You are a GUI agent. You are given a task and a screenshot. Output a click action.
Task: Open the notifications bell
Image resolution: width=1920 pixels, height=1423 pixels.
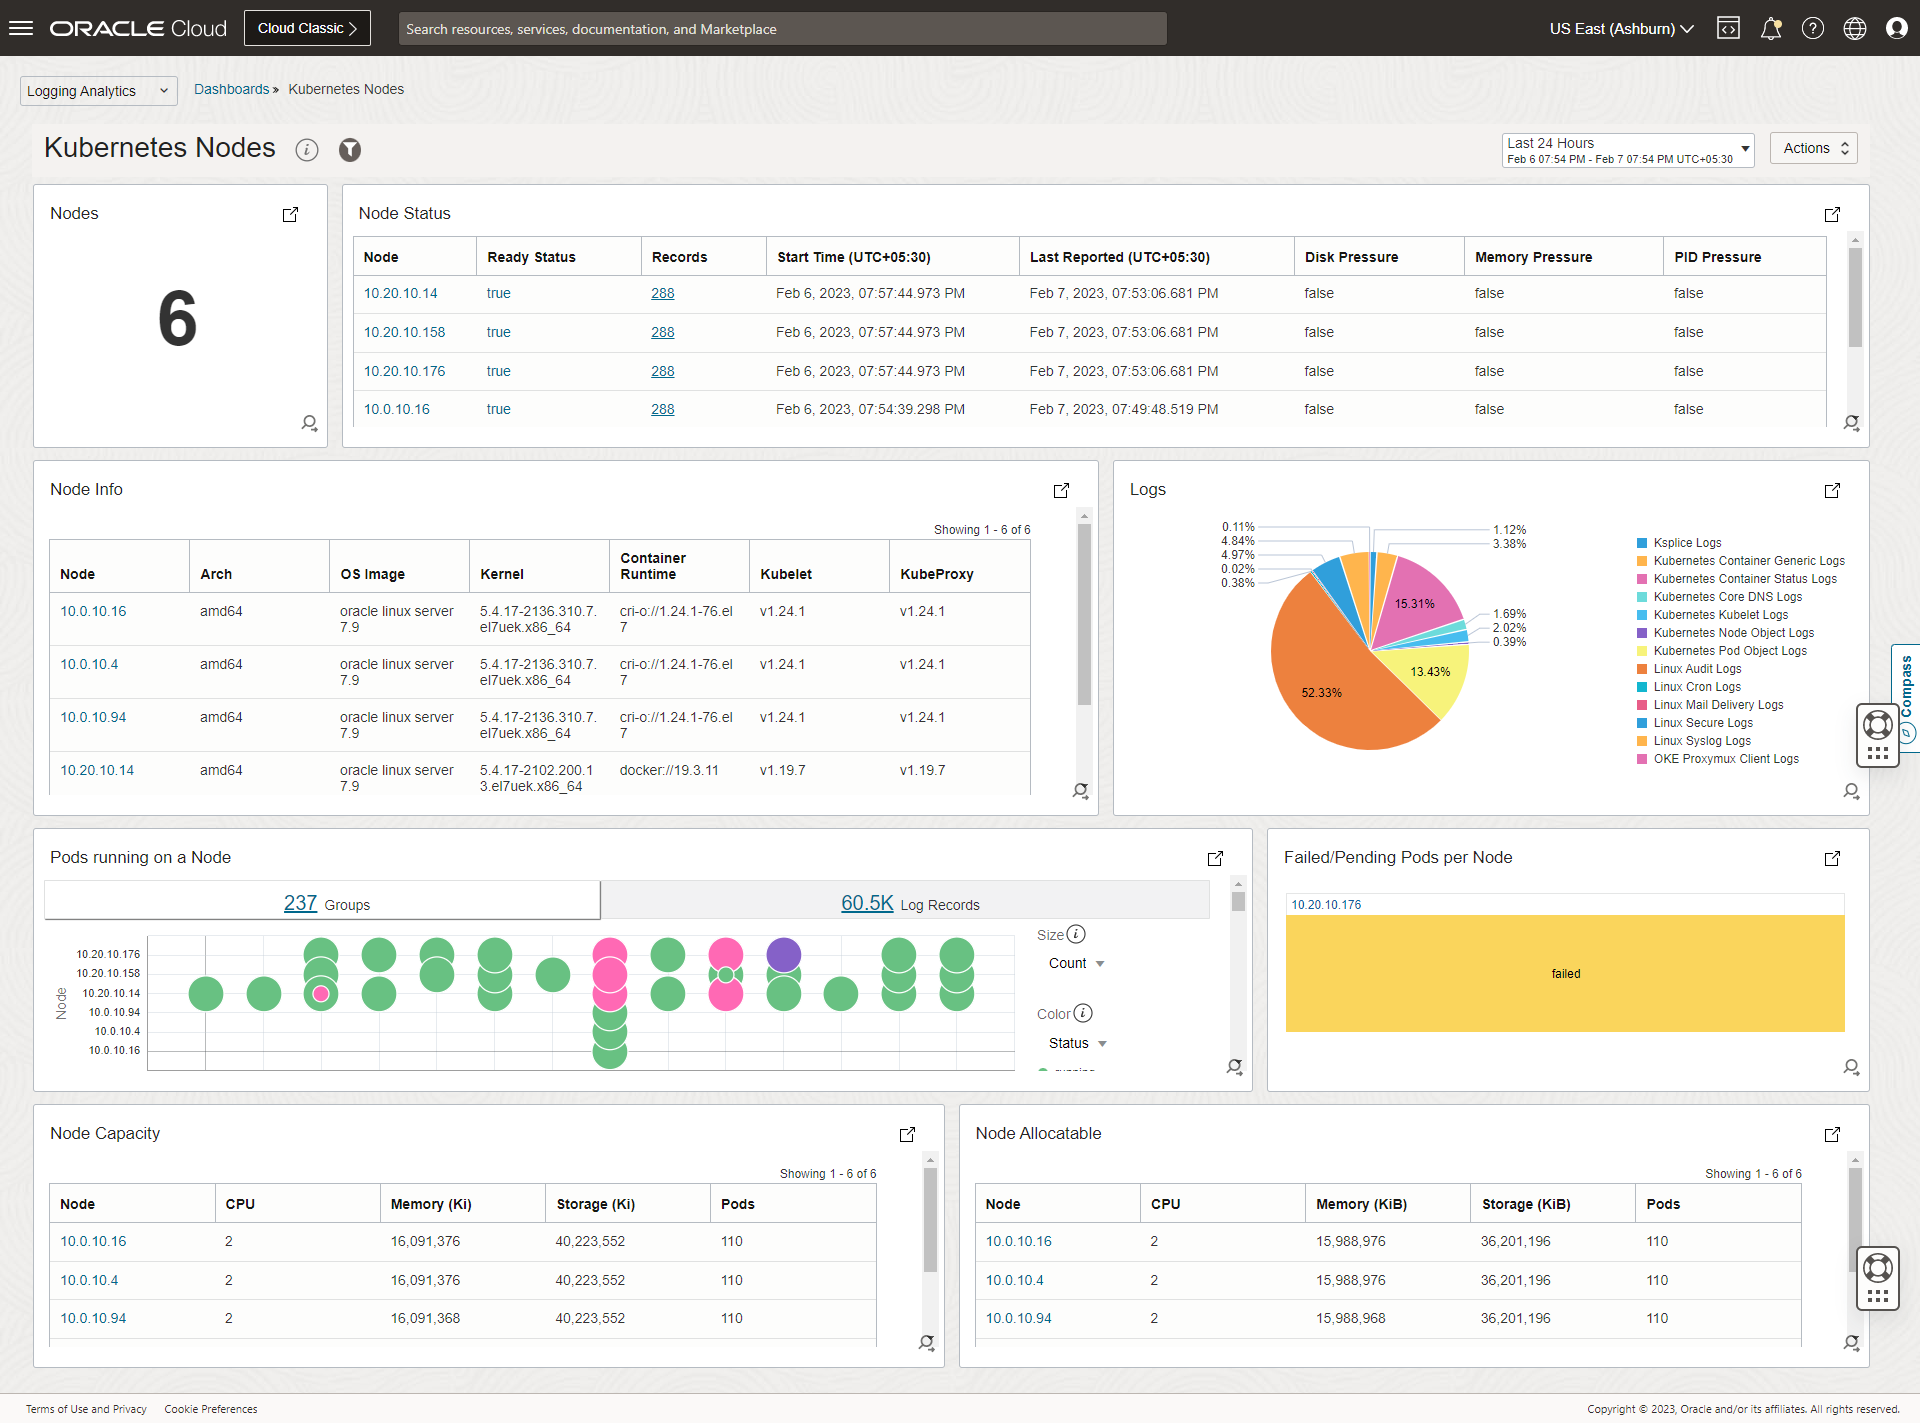1771,28
